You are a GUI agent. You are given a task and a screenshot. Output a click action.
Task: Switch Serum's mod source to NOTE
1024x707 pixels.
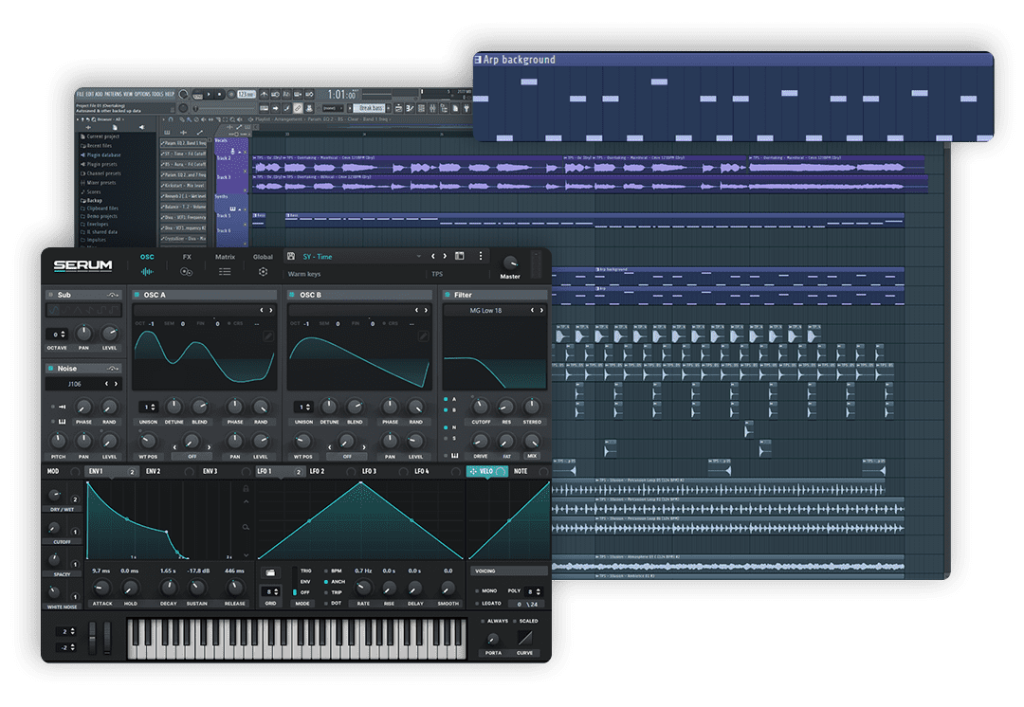522,471
